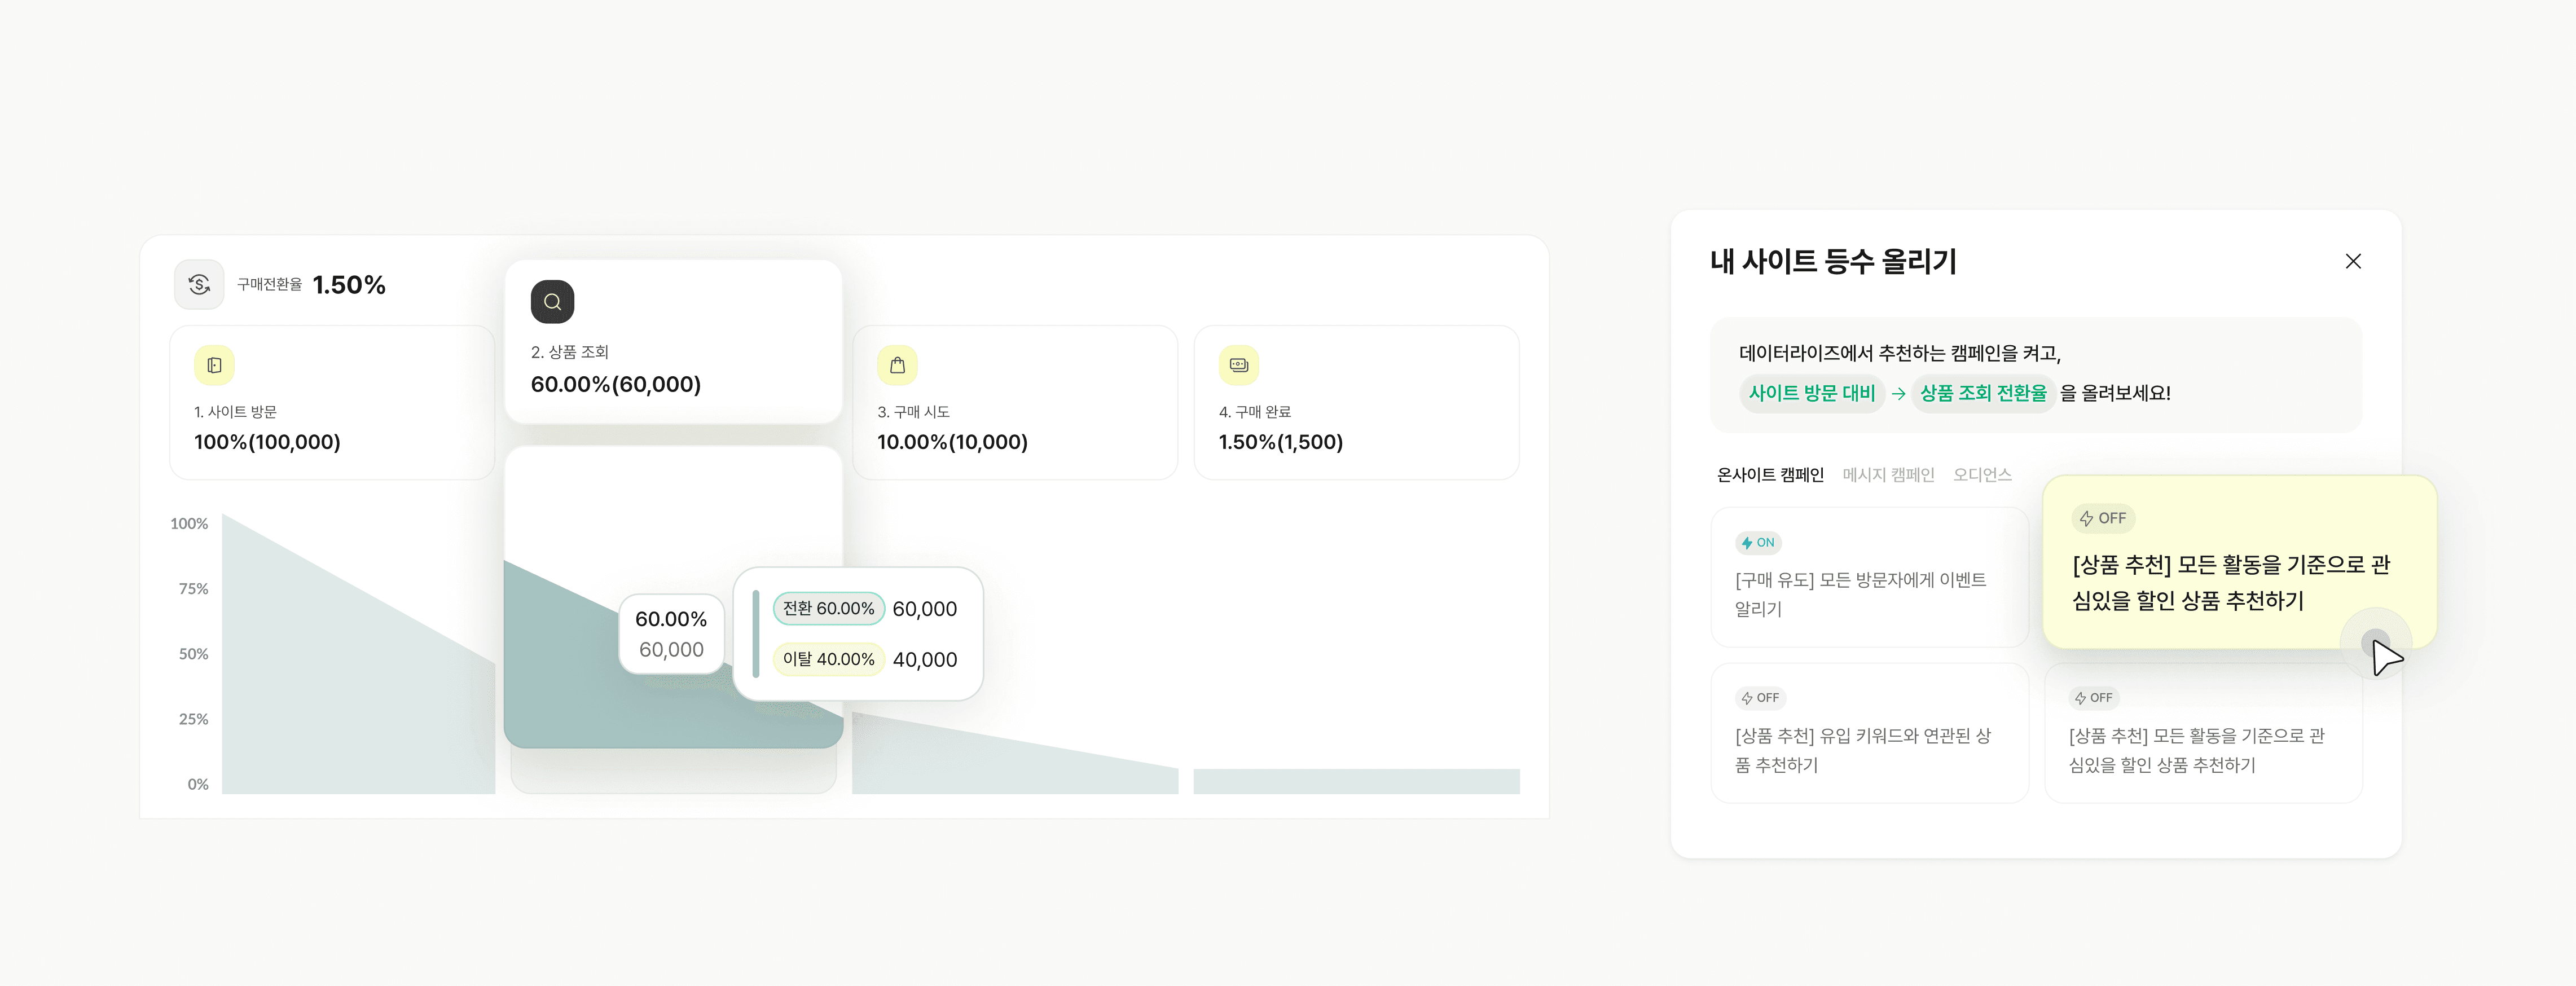Select the 온사이트 캠페인 tab

pos(1770,475)
